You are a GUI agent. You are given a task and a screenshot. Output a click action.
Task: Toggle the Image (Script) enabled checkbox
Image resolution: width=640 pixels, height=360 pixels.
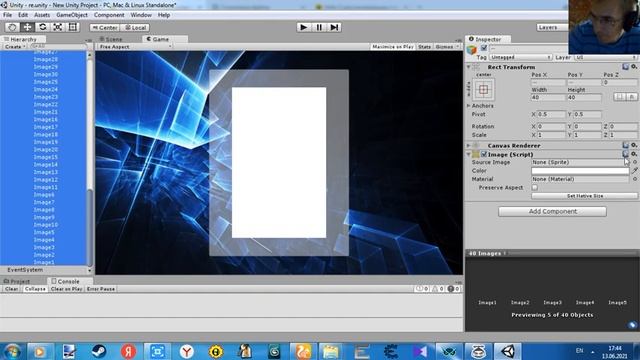pyautogui.click(x=484, y=154)
